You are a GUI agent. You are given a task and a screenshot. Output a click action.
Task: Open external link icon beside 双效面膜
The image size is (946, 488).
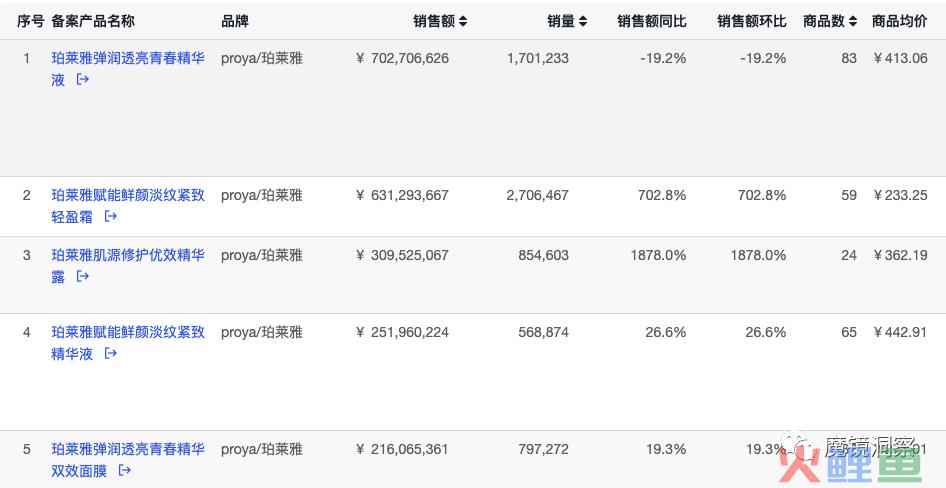pos(125,470)
